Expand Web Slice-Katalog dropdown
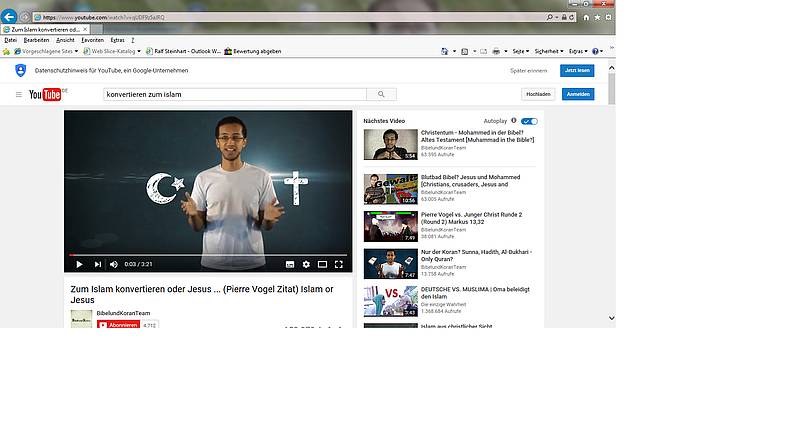Image resolution: width=800 pixels, height=426 pixels. pyautogui.click(x=139, y=51)
